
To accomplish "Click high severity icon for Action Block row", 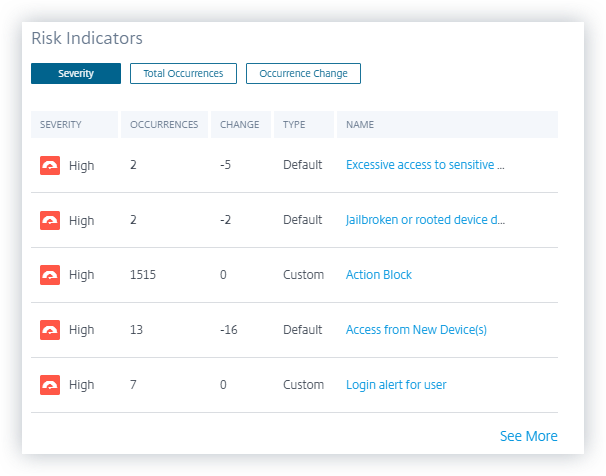I will coord(49,275).
